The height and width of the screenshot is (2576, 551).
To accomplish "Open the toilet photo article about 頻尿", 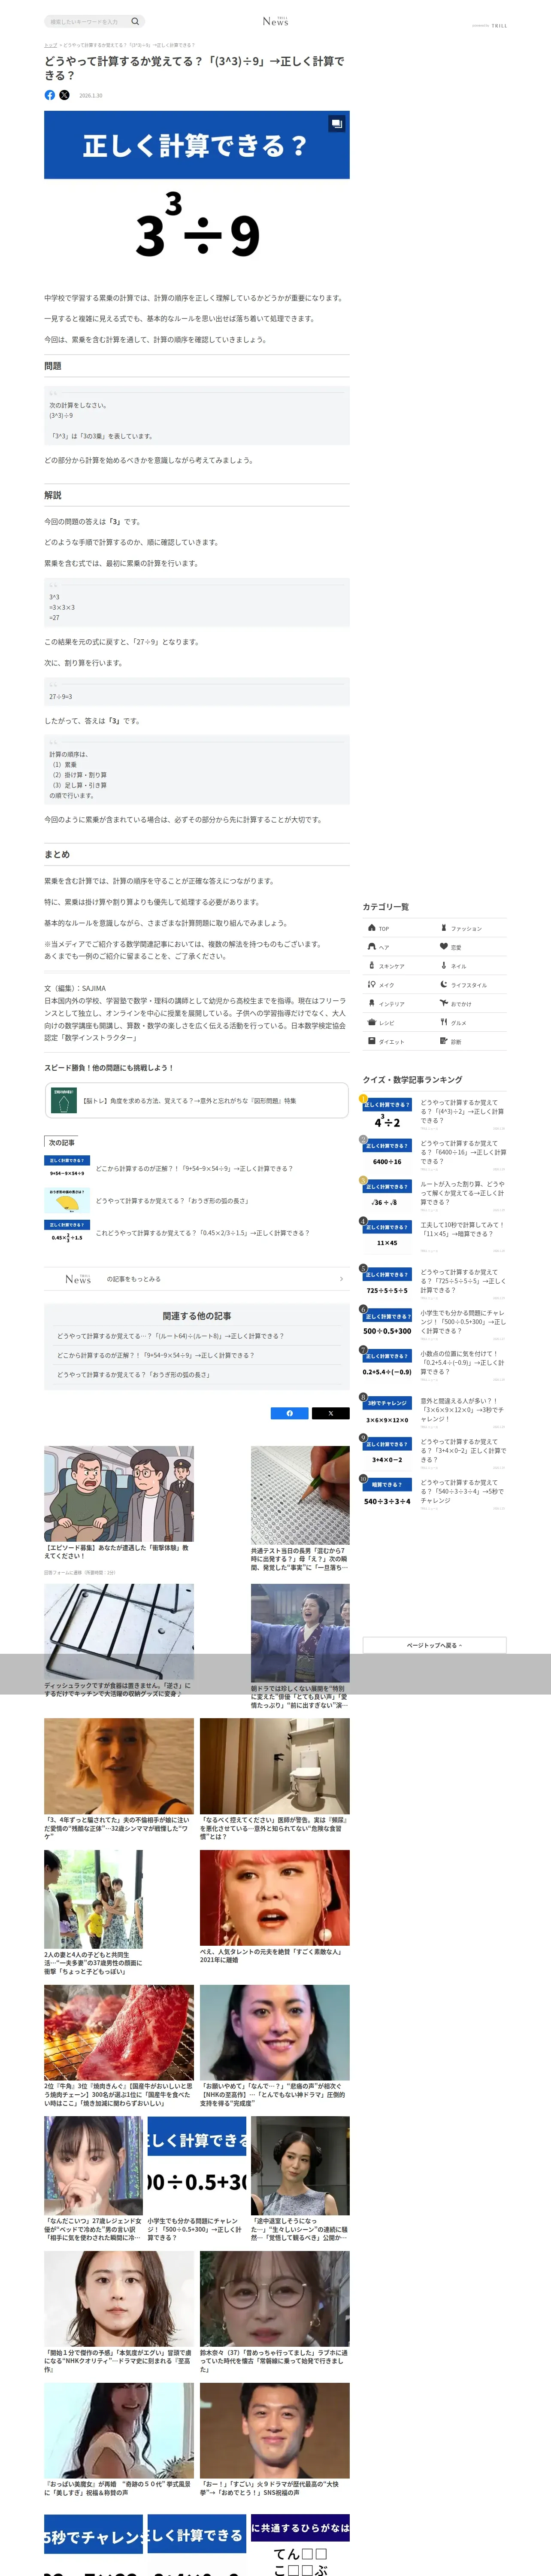I will click(x=275, y=1766).
